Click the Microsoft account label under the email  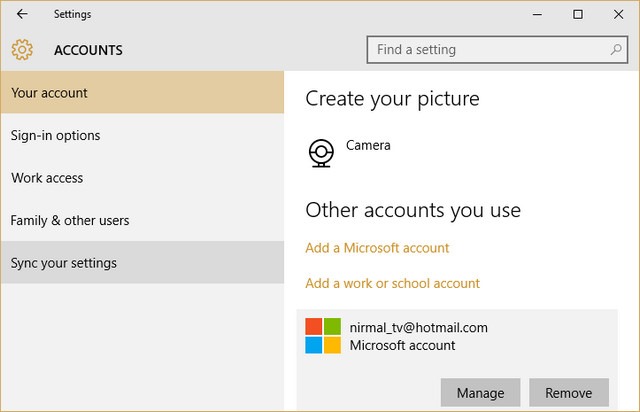point(402,345)
